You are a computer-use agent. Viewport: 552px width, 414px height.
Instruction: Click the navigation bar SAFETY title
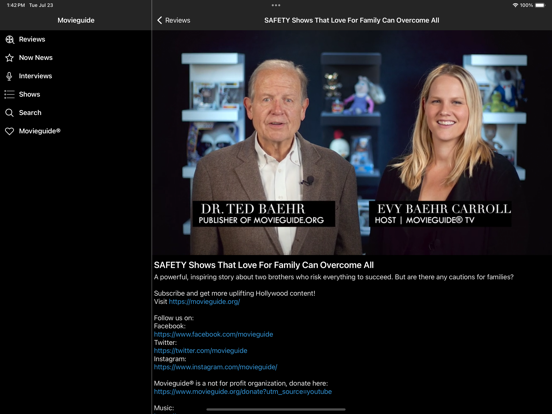[352, 20]
